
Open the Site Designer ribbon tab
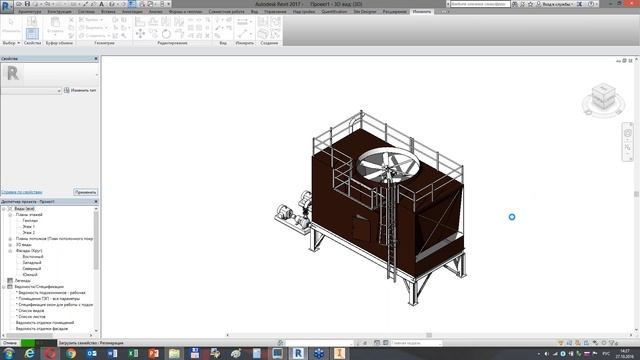[365, 12]
